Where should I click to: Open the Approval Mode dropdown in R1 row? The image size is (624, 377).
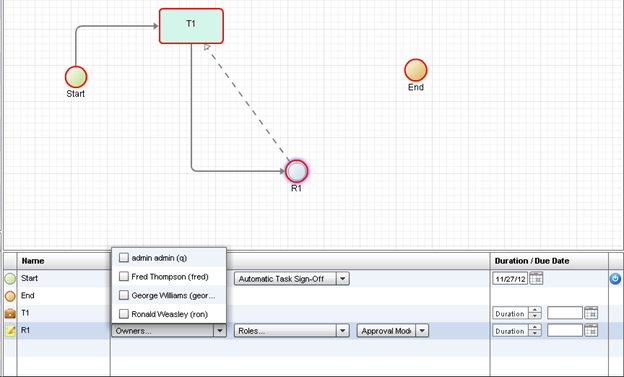[x=422, y=330]
